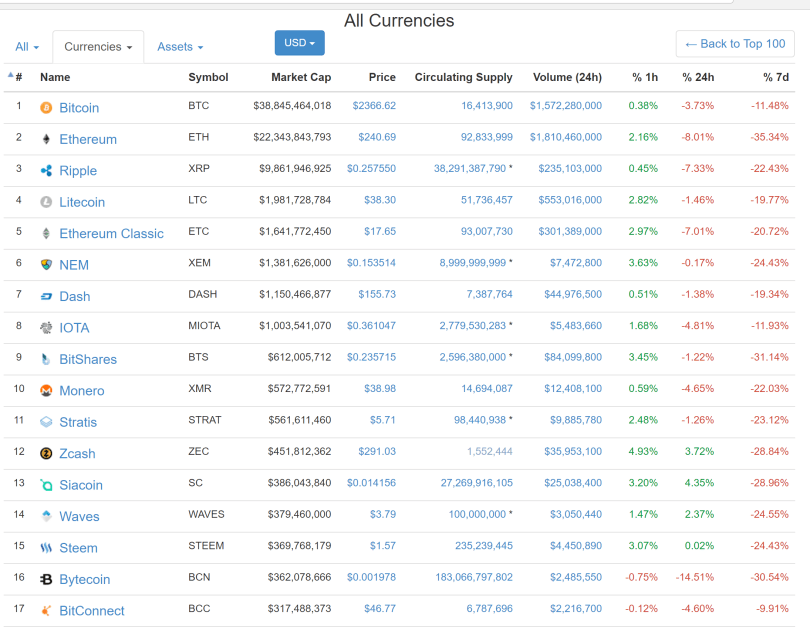Sort by Price column header
The width and height of the screenshot is (810, 635).
pyautogui.click(x=382, y=78)
